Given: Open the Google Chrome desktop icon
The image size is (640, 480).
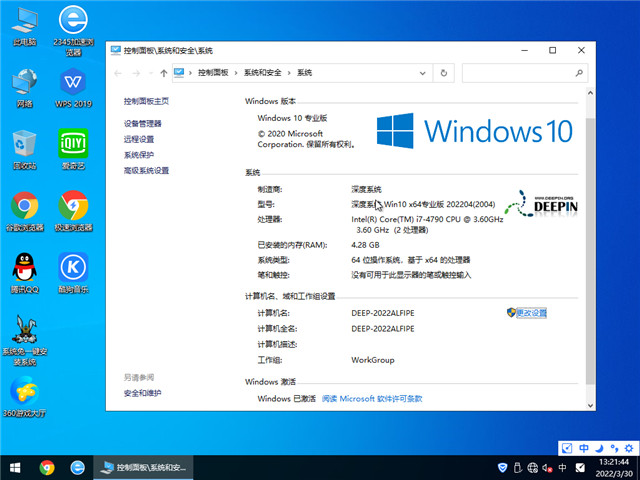Looking at the screenshot, I should click(x=24, y=206).
